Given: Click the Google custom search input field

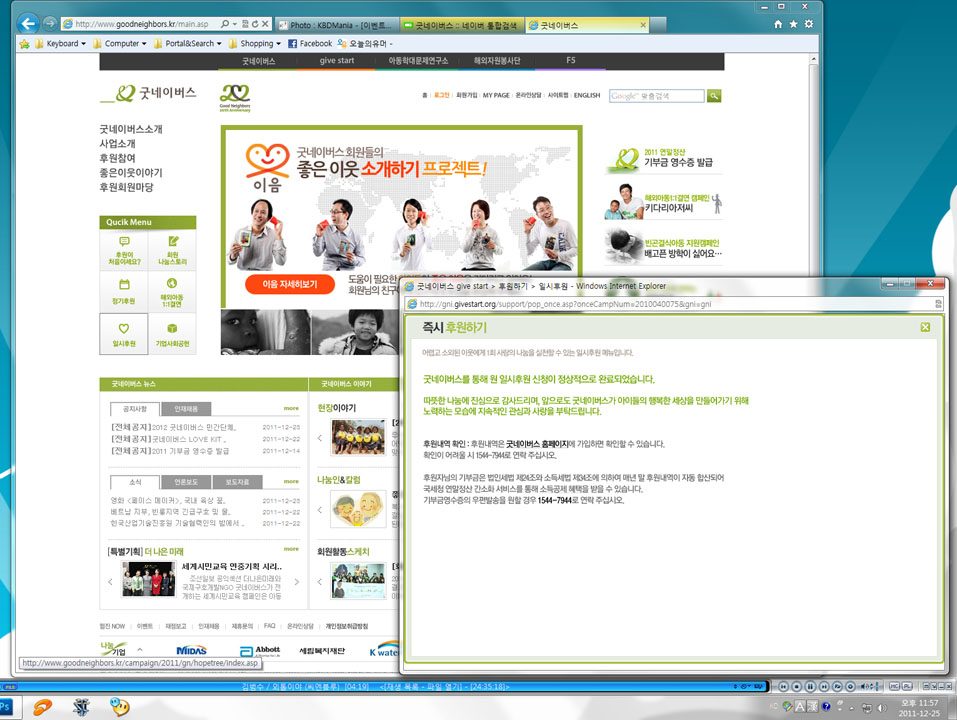Looking at the screenshot, I should 657,96.
